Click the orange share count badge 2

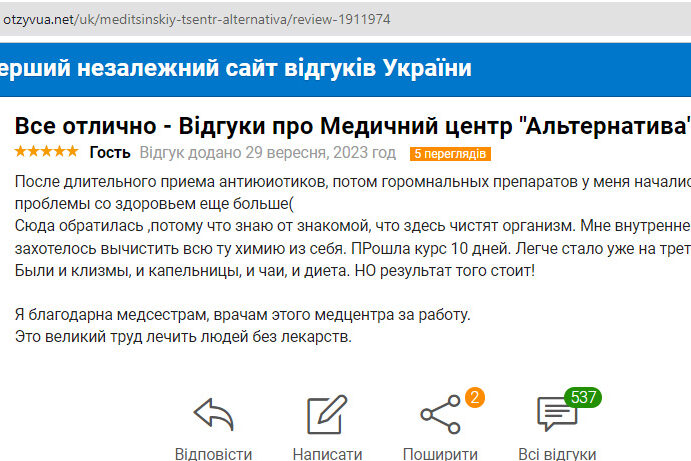pyautogui.click(x=474, y=397)
